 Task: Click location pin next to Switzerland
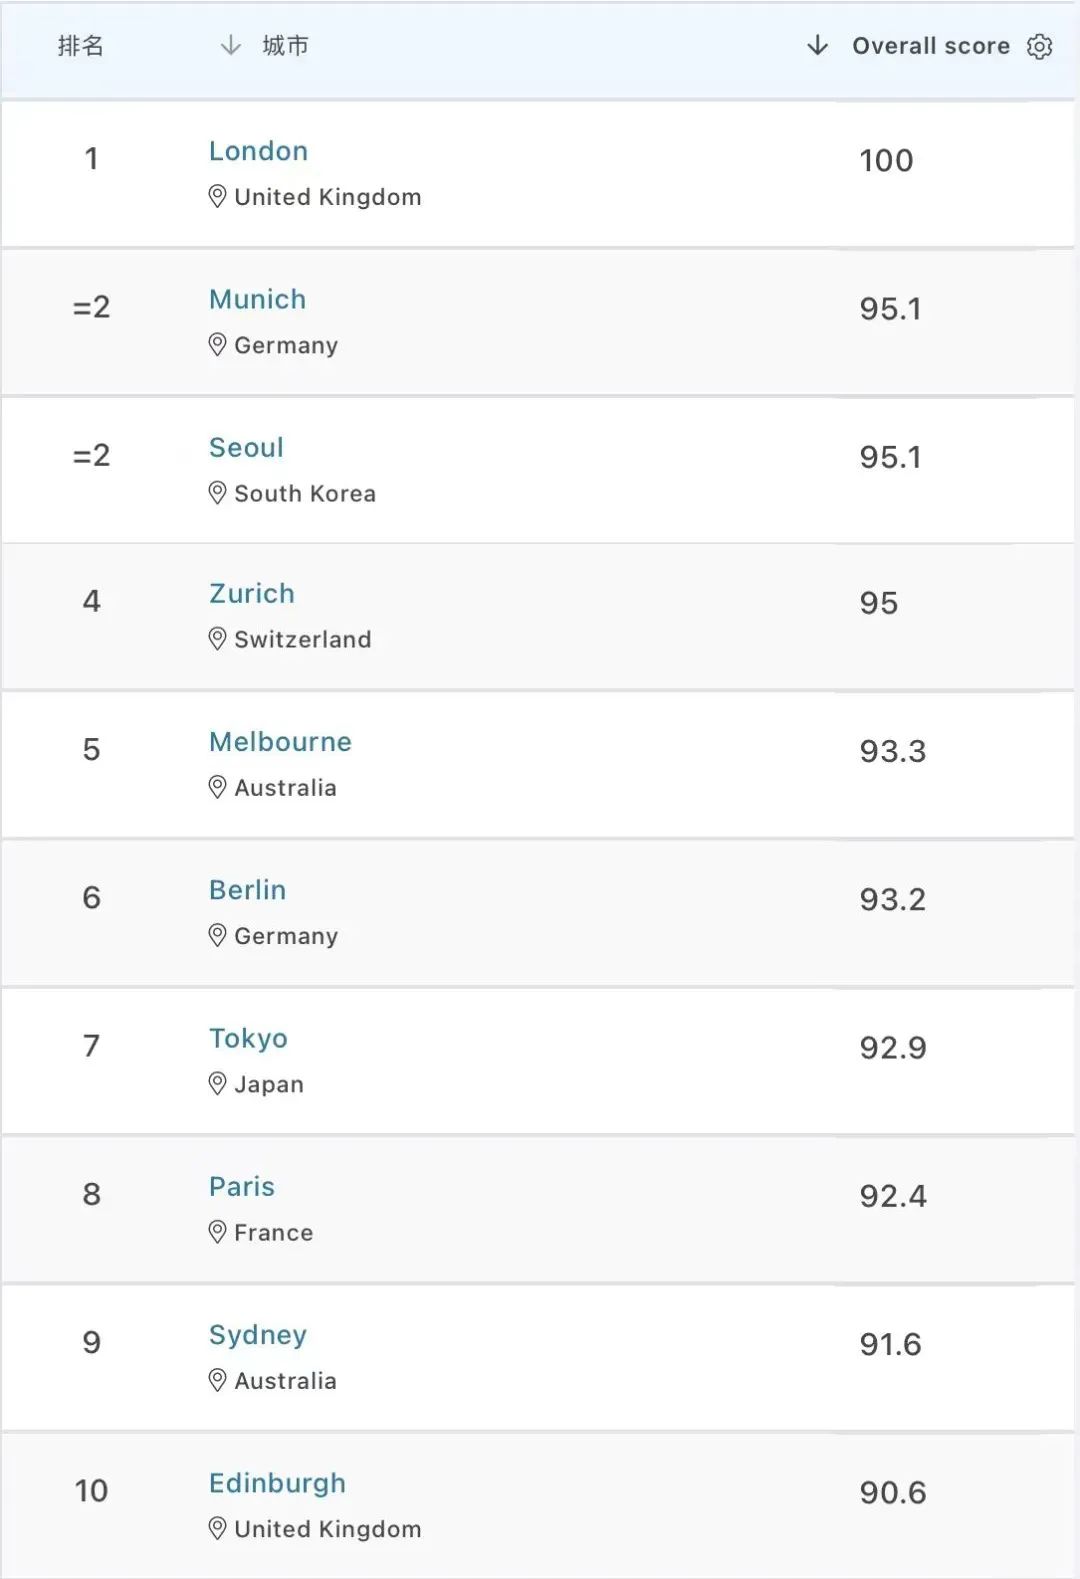[x=217, y=639]
